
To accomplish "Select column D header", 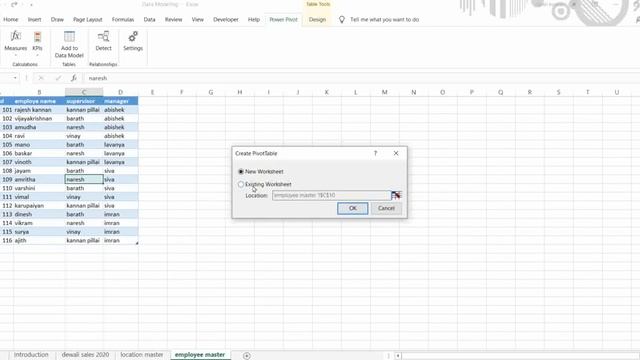I will 120,92.
